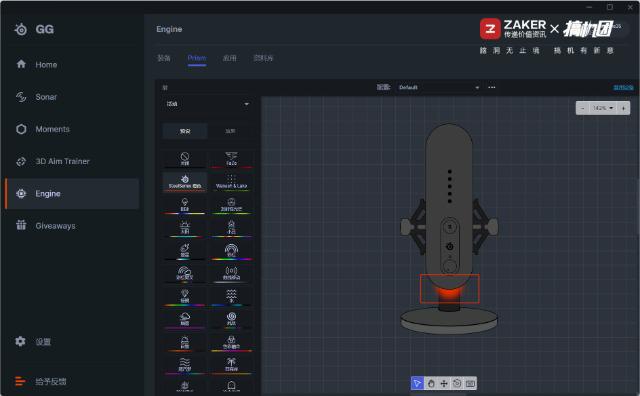Pick the Wasabi & Lake effect
The height and width of the screenshot is (396, 640).
[231, 182]
